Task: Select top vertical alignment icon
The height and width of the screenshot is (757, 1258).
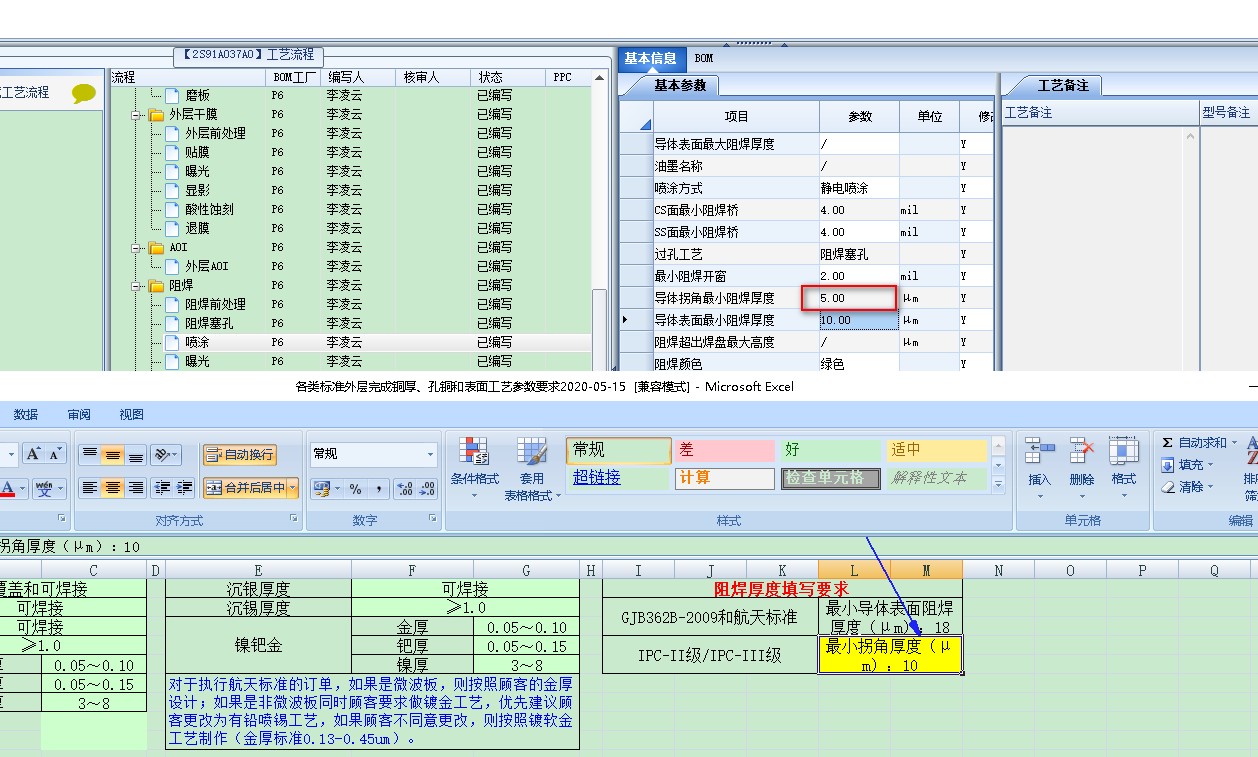Action: coord(90,455)
